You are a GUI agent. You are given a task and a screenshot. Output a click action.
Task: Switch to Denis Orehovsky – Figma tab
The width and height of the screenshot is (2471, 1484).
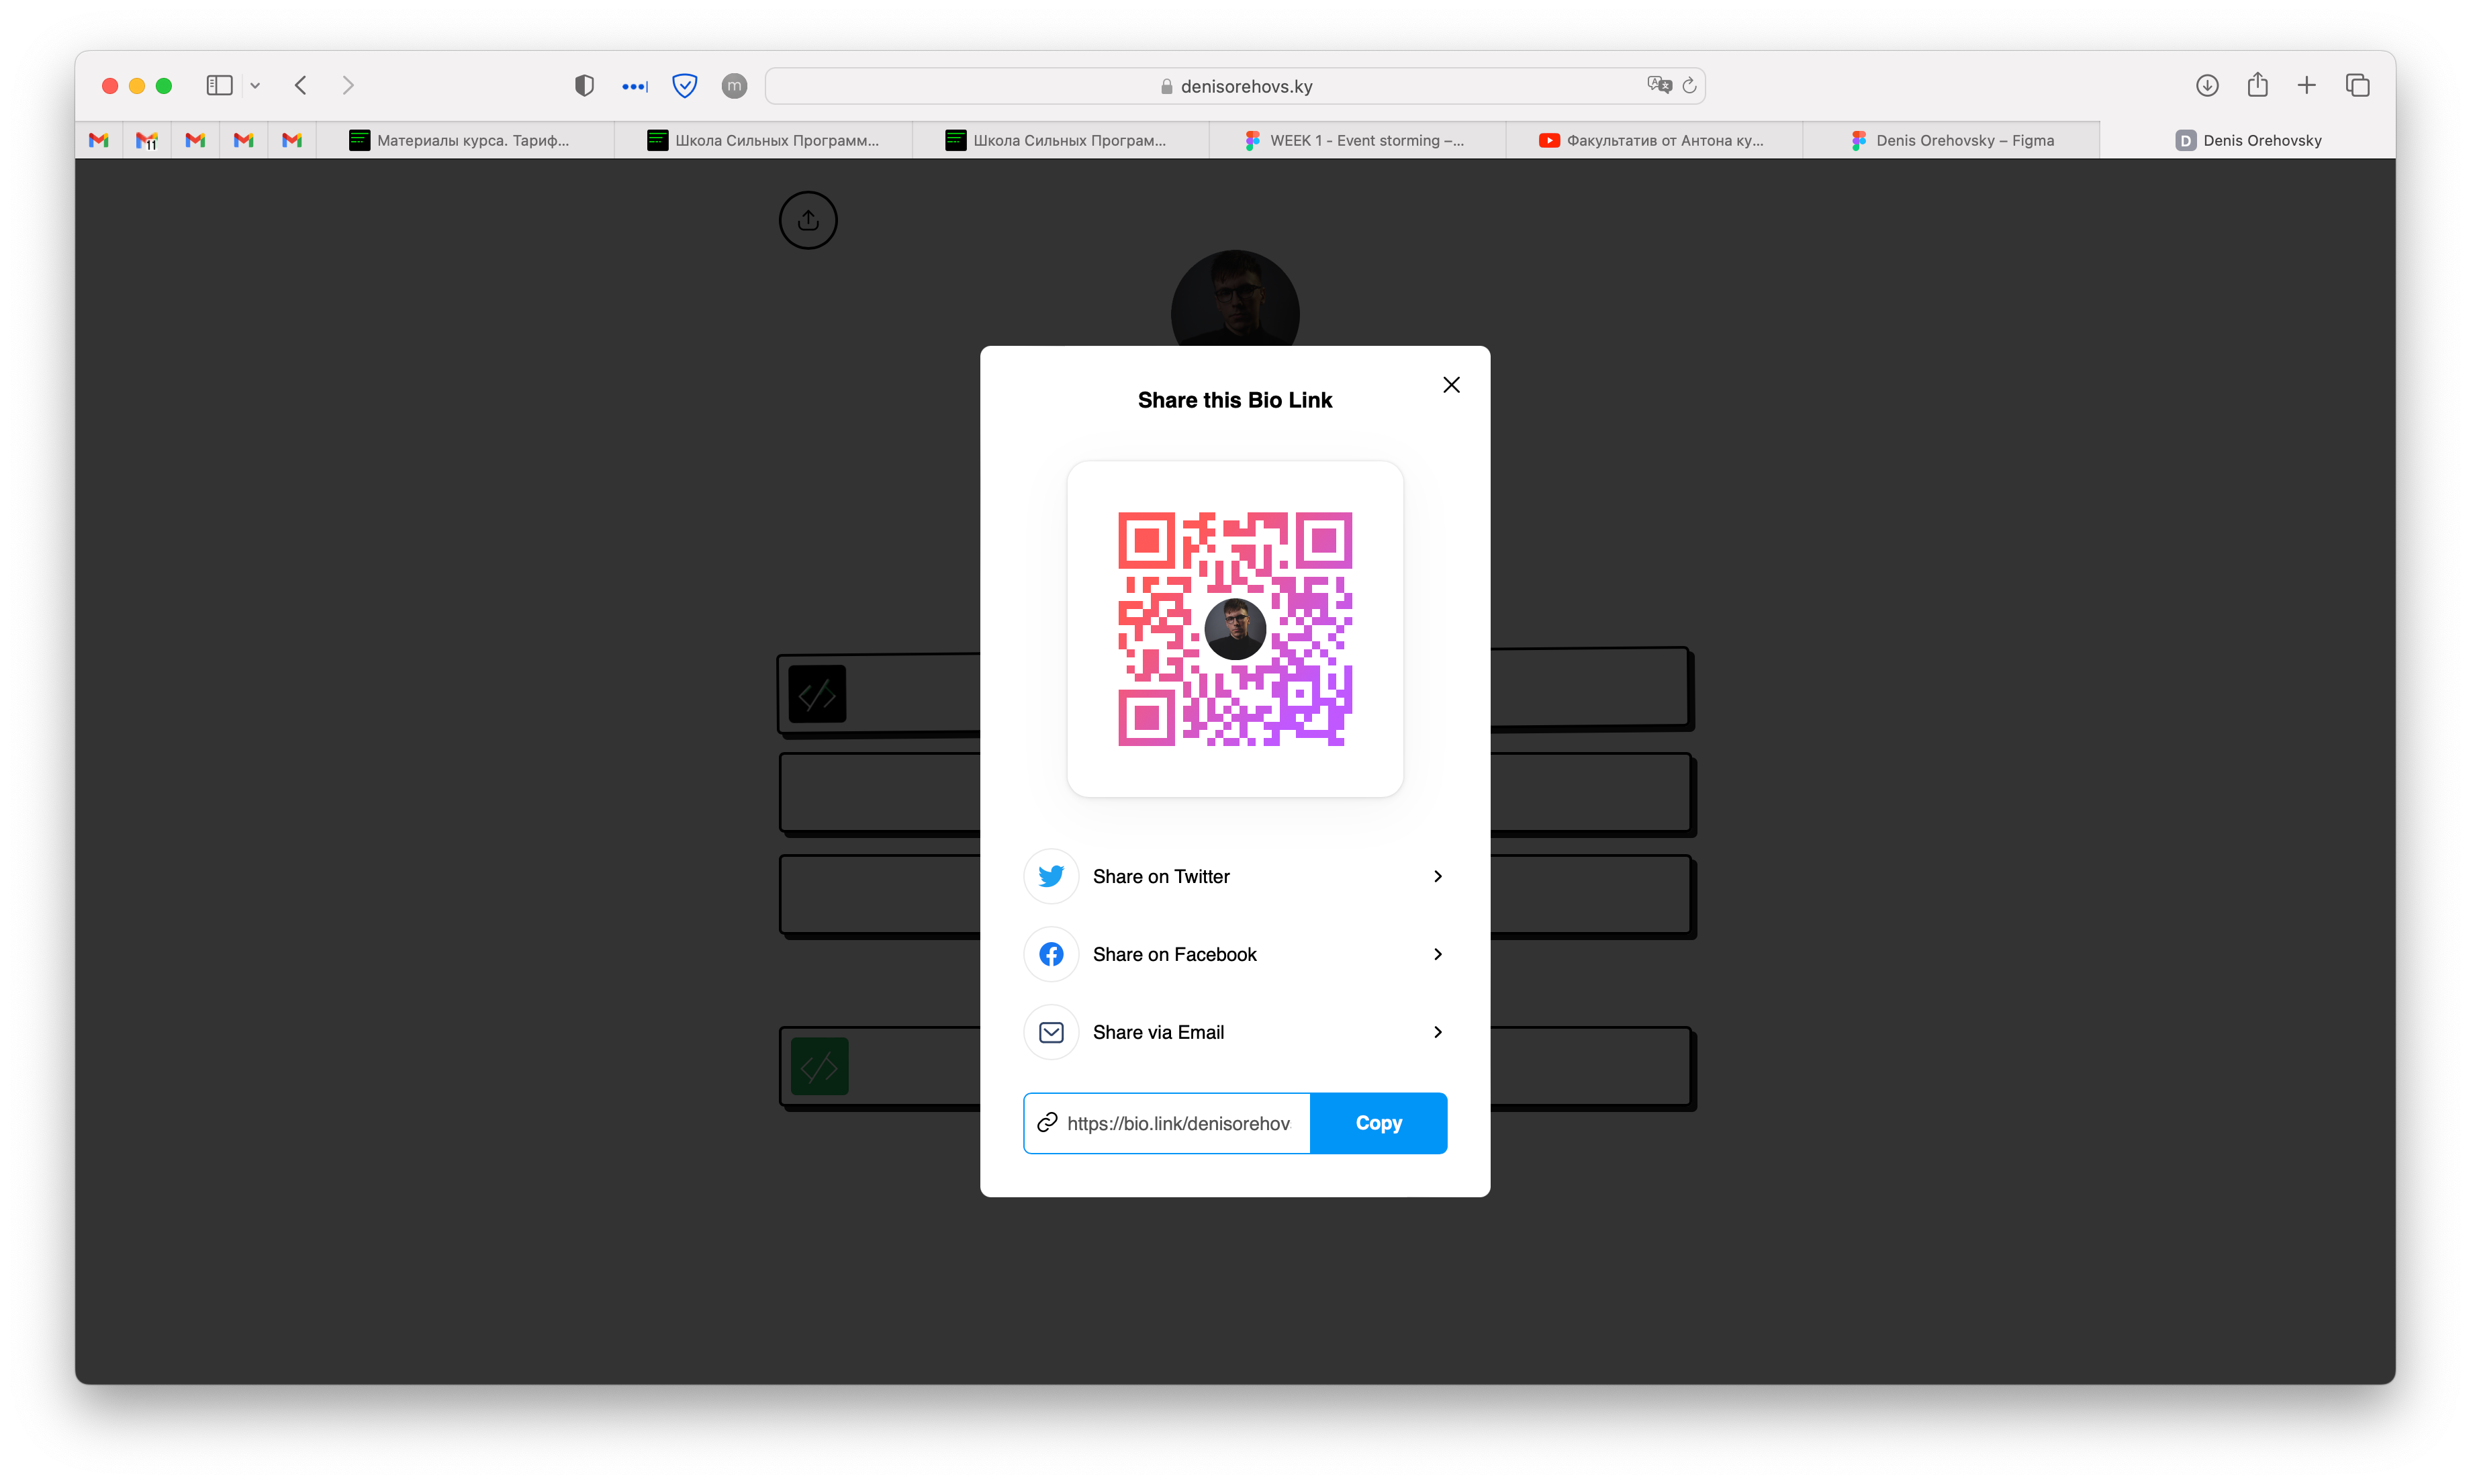(1951, 140)
